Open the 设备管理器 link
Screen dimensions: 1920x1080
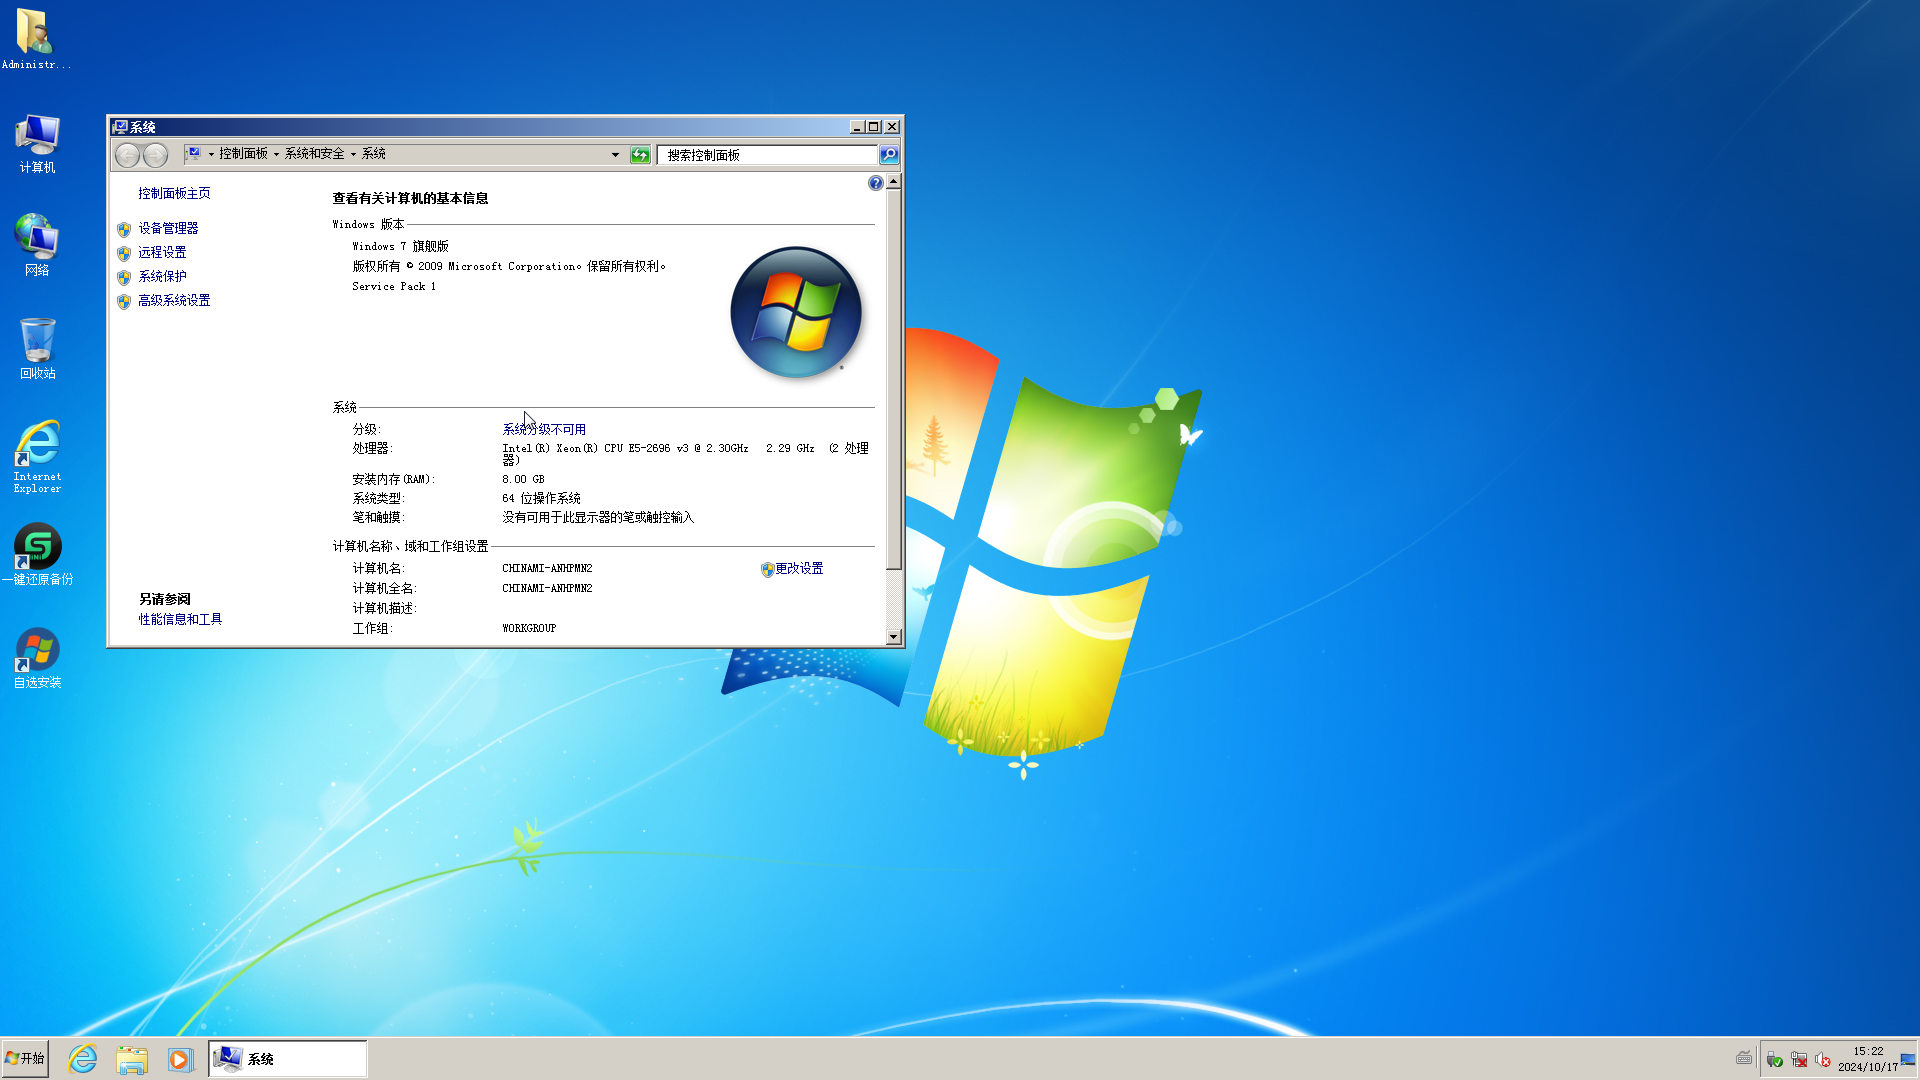[x=168, y=228]
